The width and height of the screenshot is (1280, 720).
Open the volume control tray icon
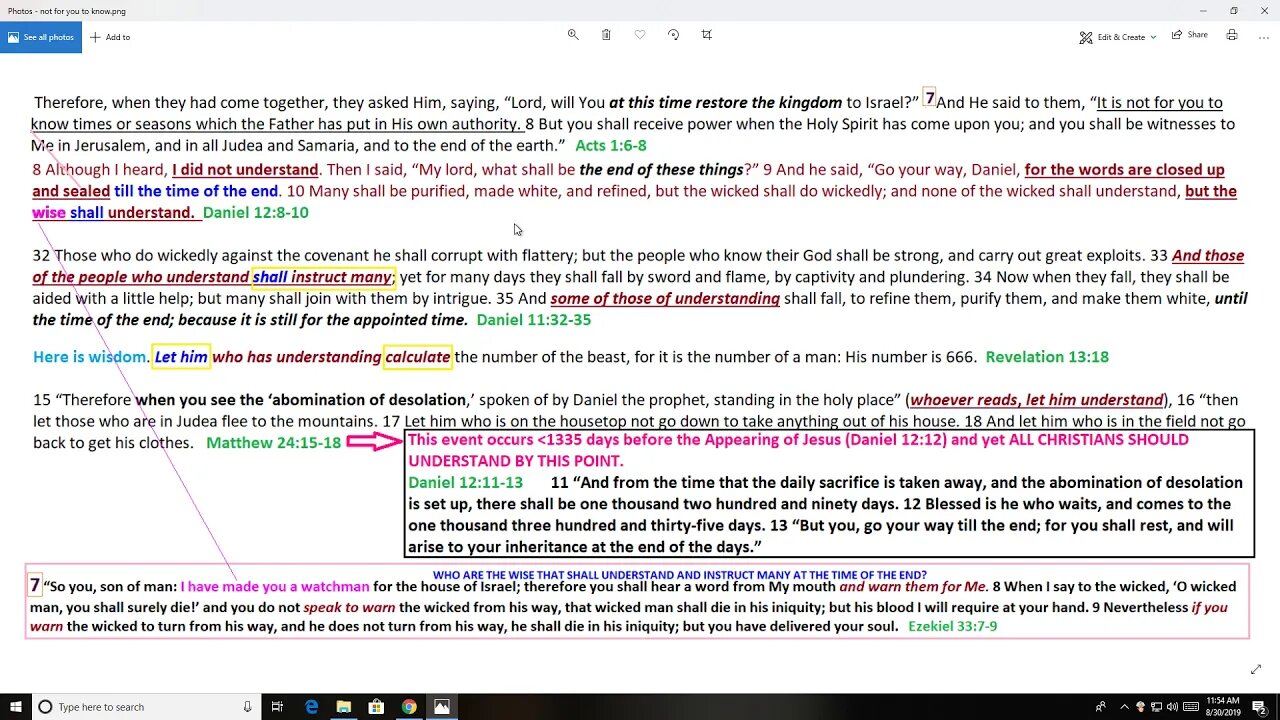tap(1173, 707)
